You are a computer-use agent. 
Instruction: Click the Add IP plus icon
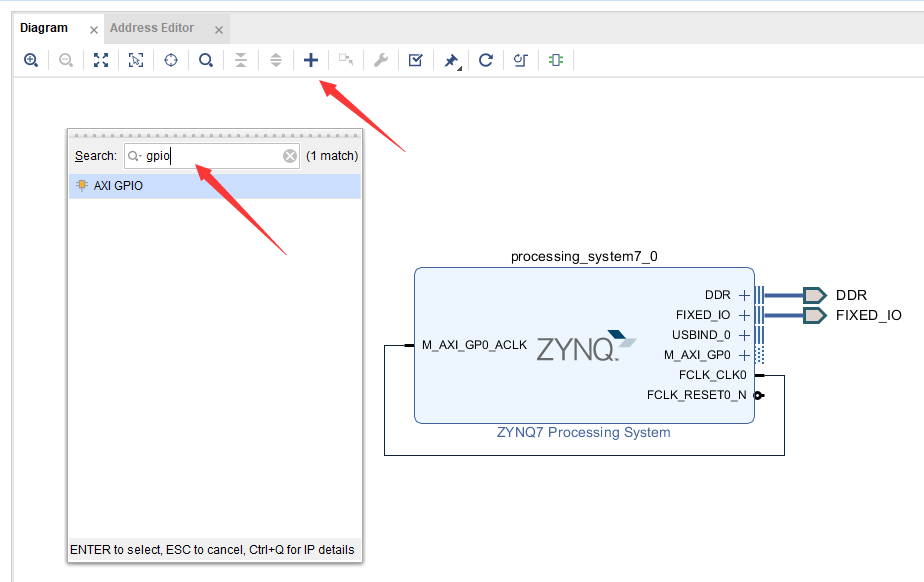[x=311, y=60]
